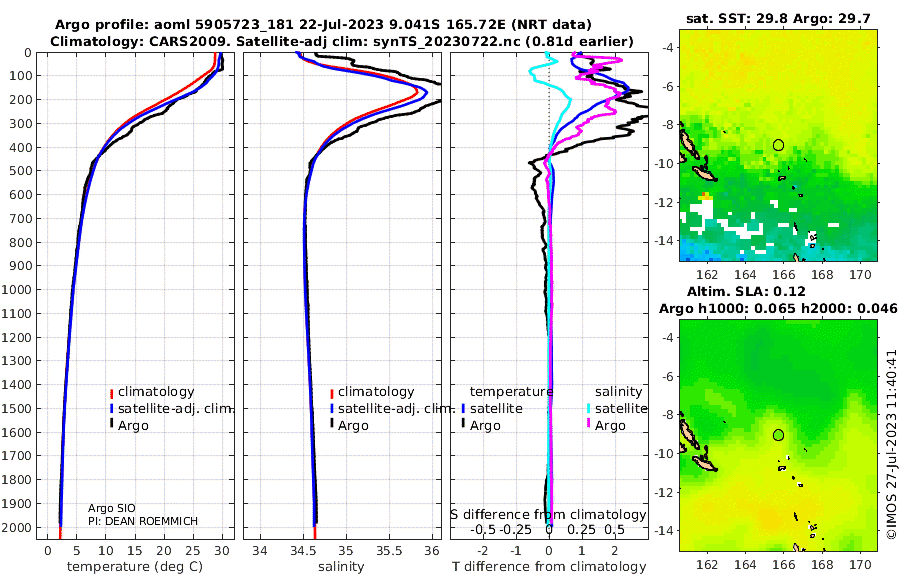Click the cyan 'satellite' swatch under salinity header
This screenshot has width=900, height=580.
click(x=588, y=409)
